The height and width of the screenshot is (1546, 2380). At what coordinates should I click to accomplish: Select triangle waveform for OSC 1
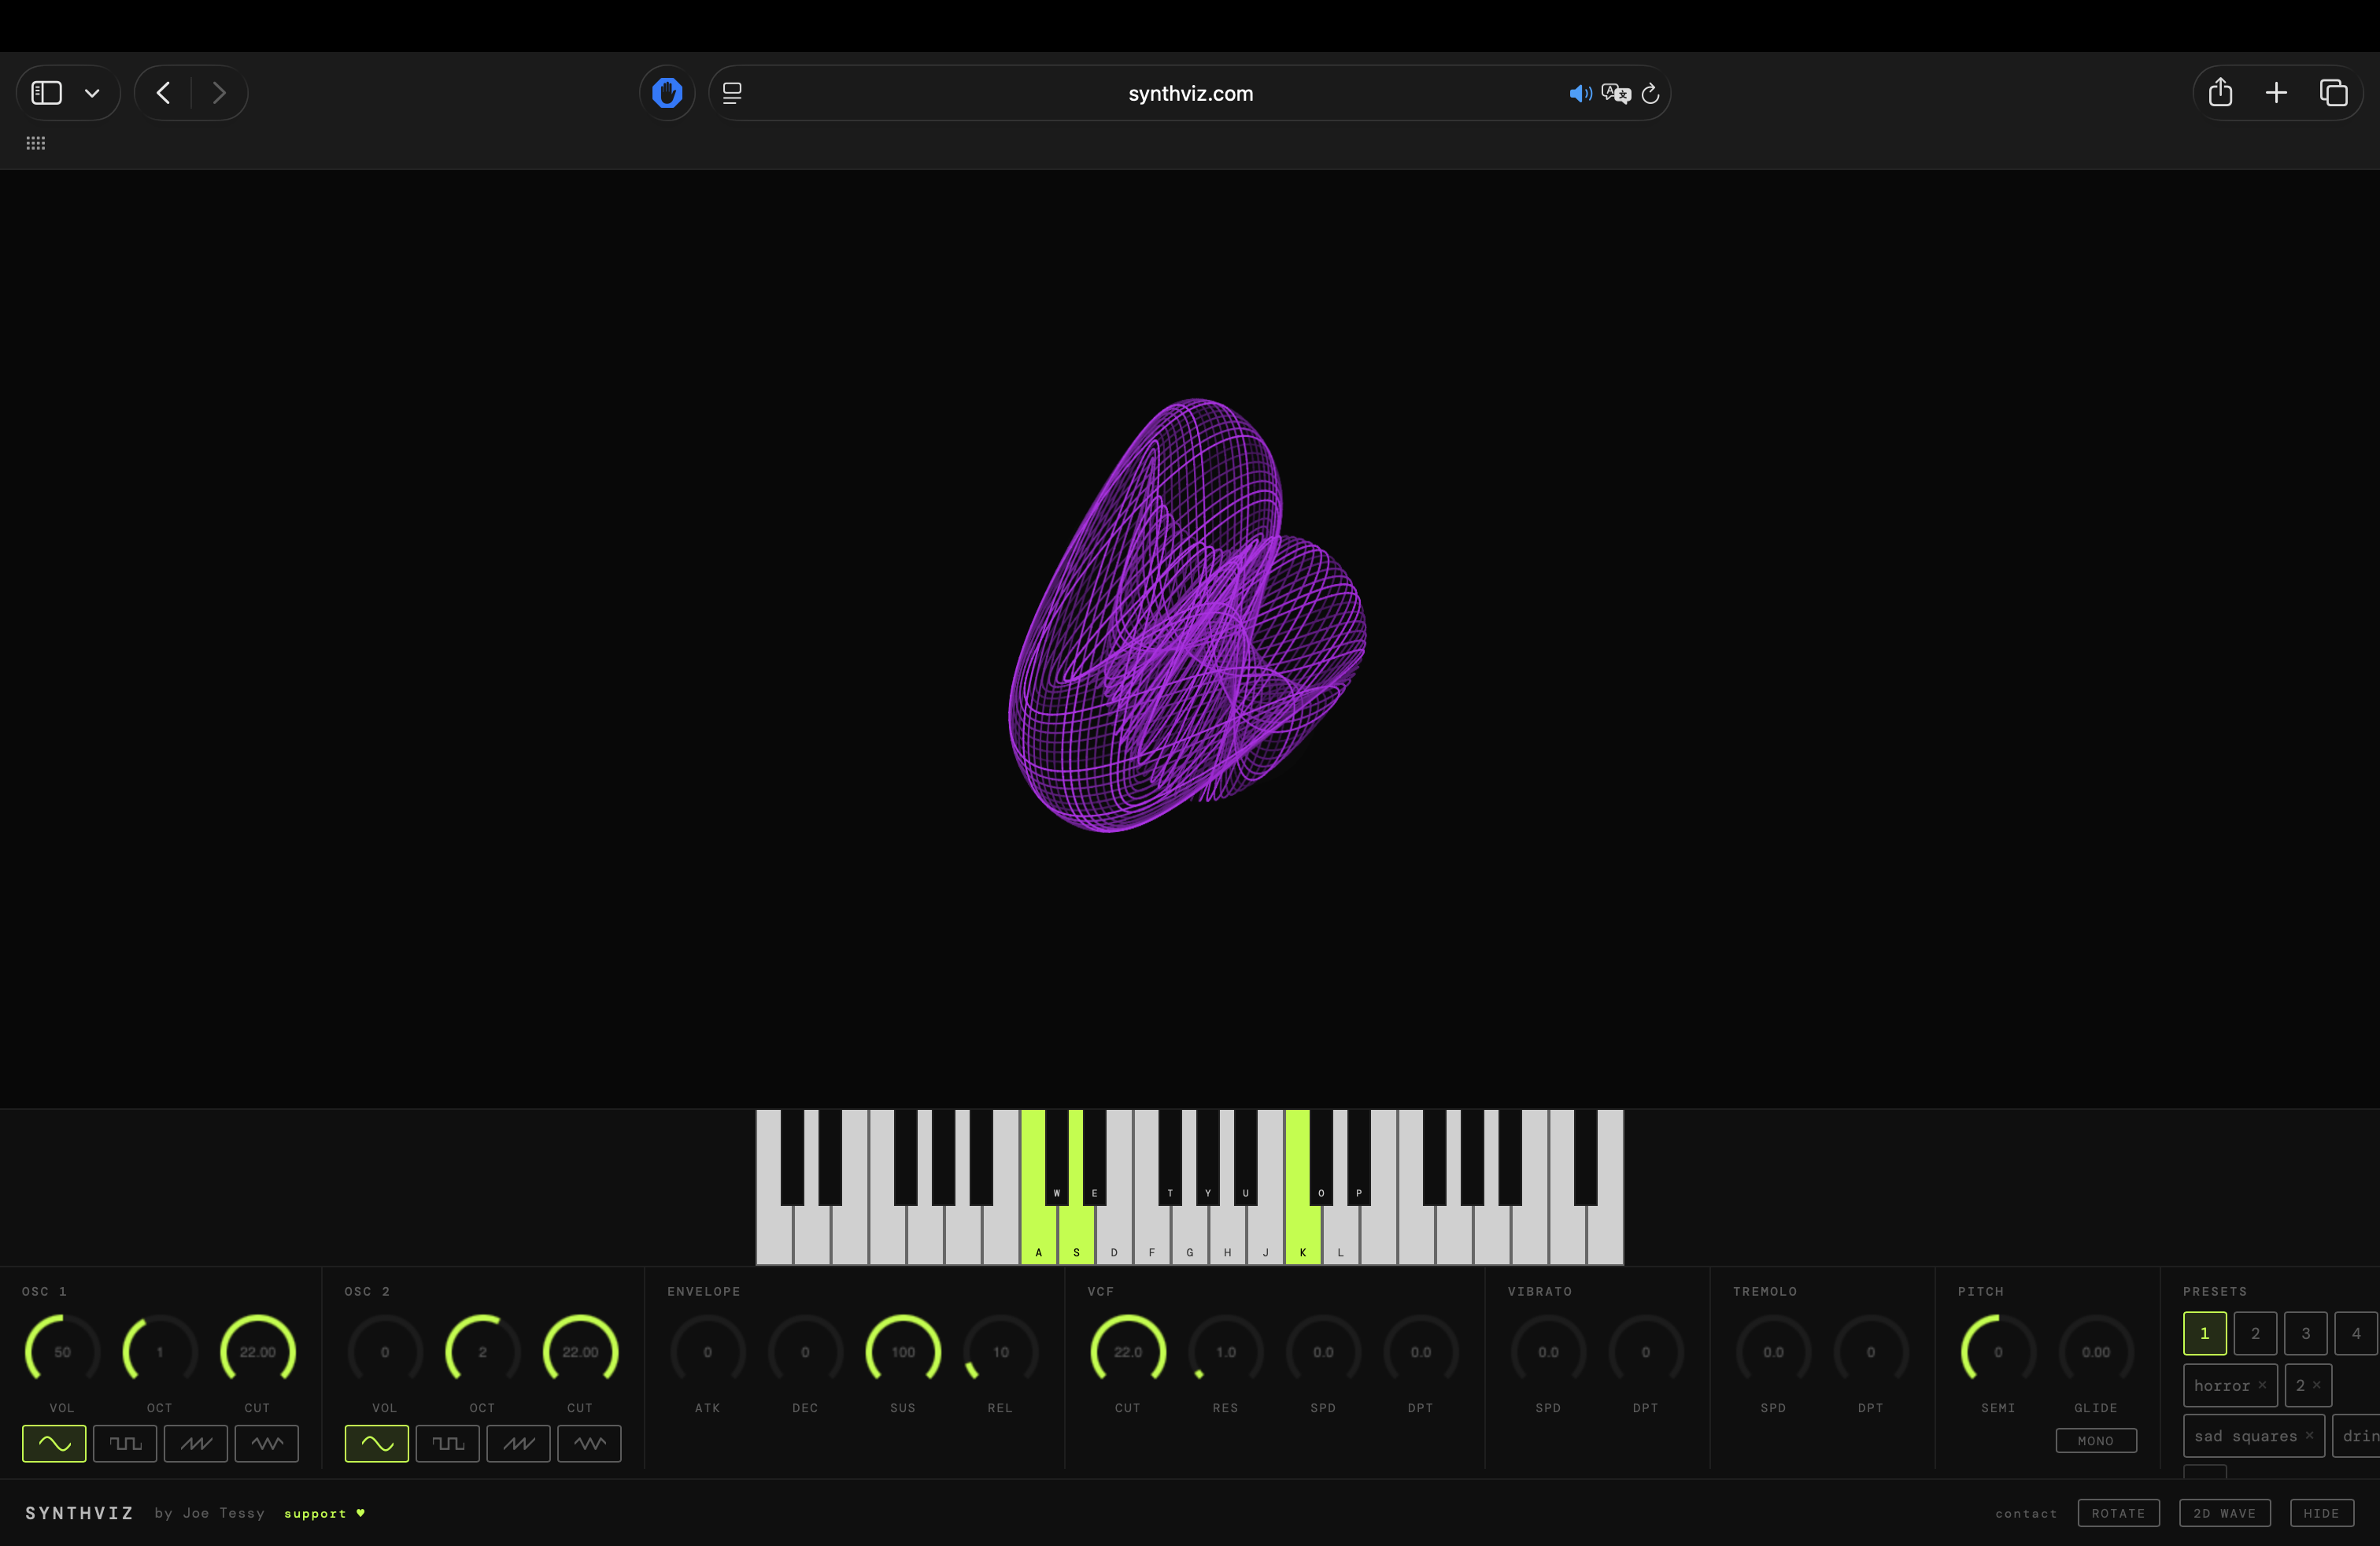click(x=267, y=1443)
